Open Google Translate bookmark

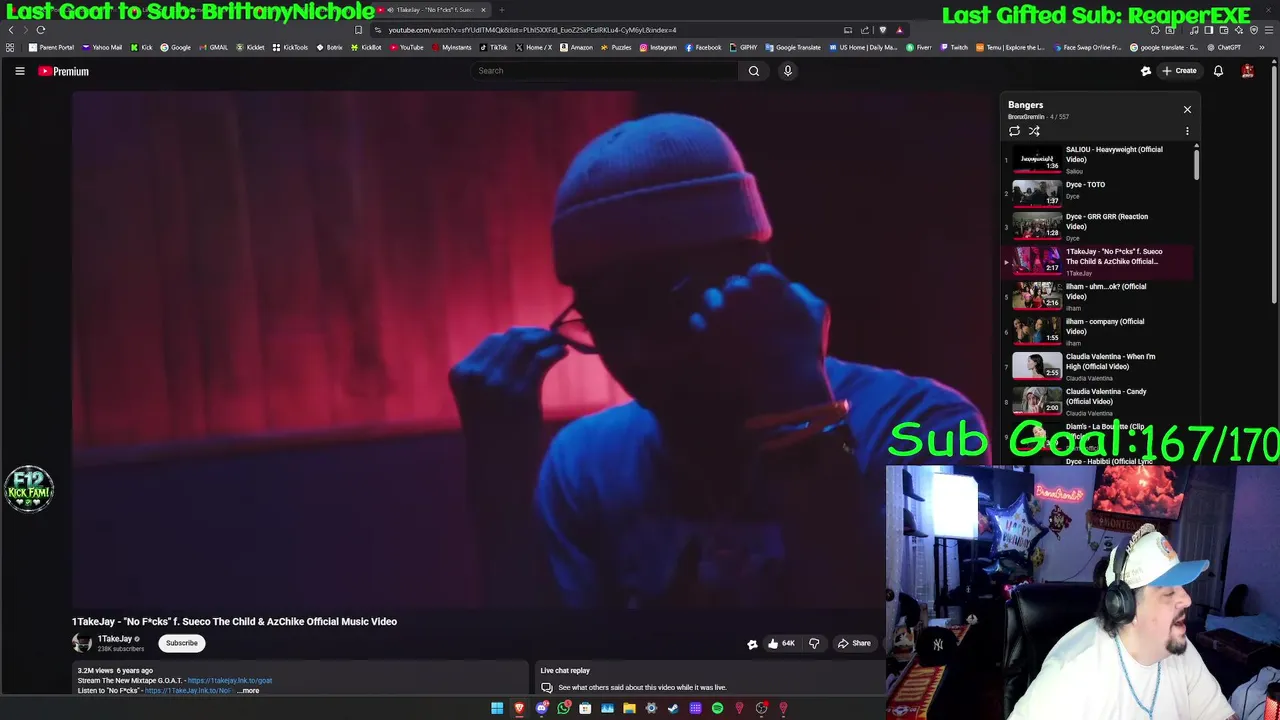[793, 47]
